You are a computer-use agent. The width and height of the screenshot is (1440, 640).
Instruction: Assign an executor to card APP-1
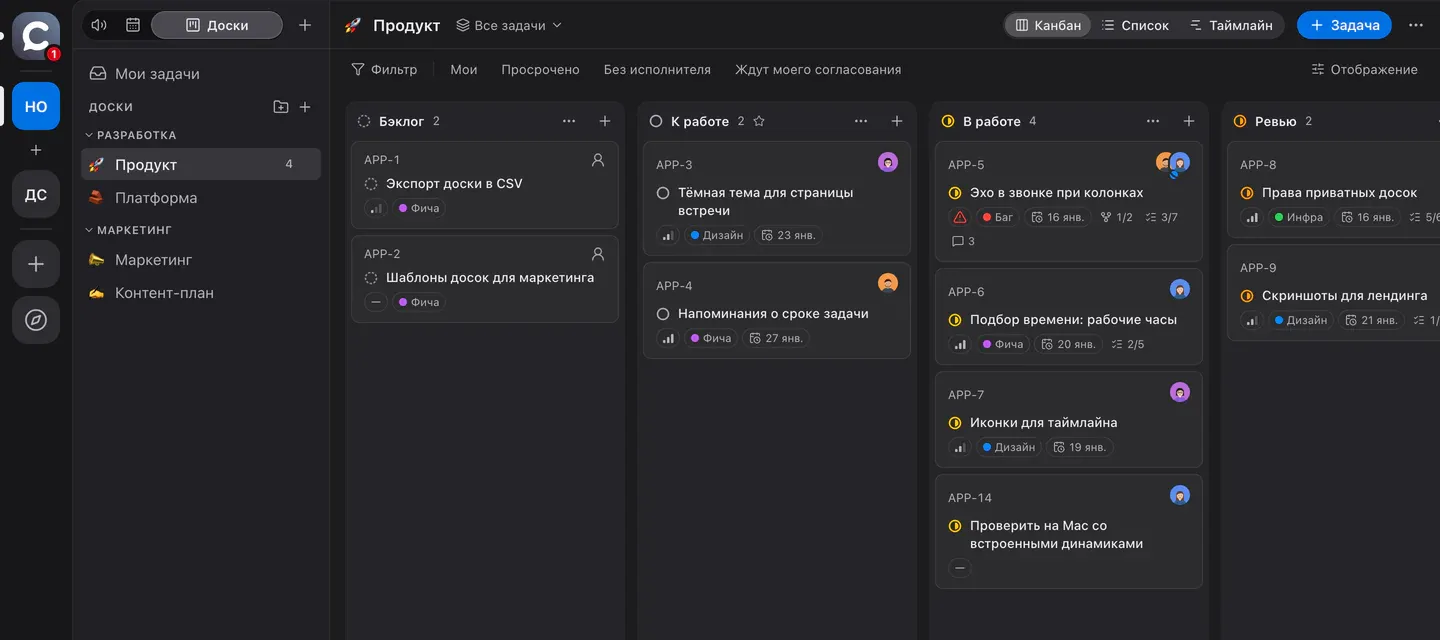click(x=598, y=159)
